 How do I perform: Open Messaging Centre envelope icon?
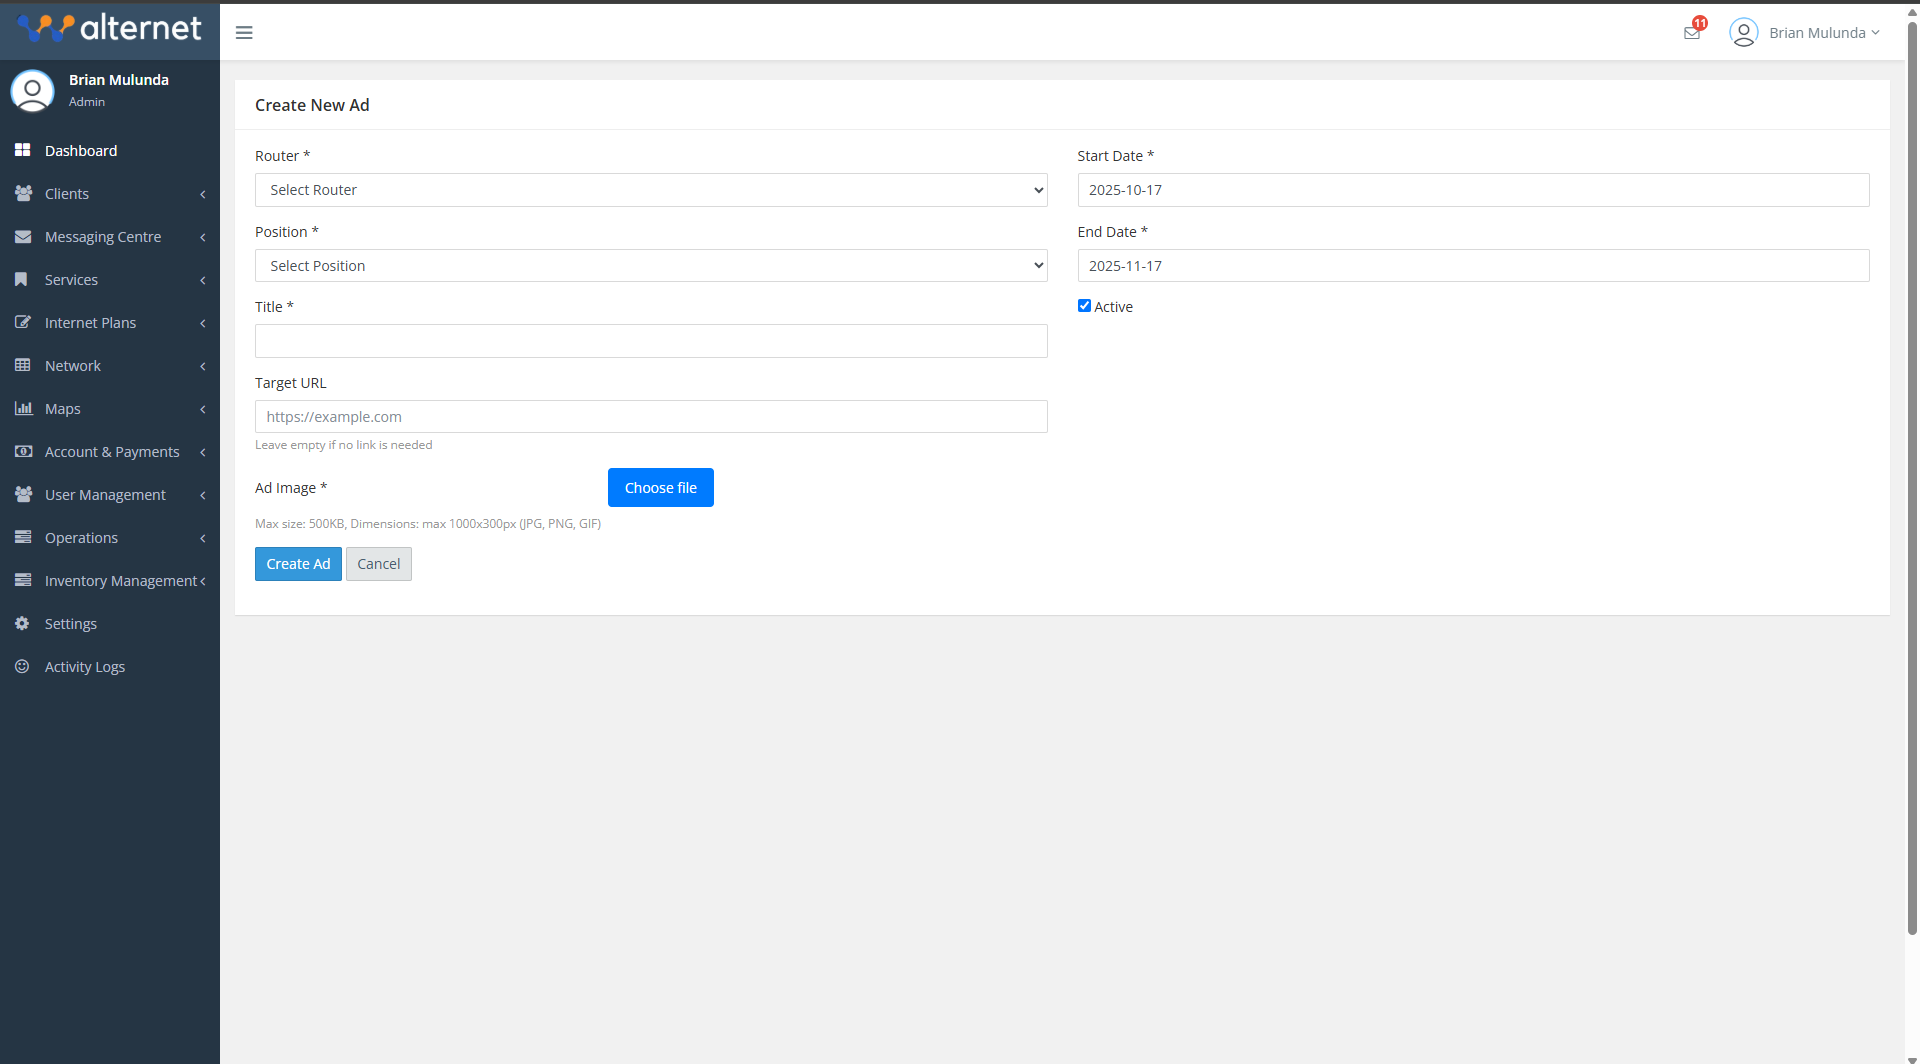click(23, 236)
